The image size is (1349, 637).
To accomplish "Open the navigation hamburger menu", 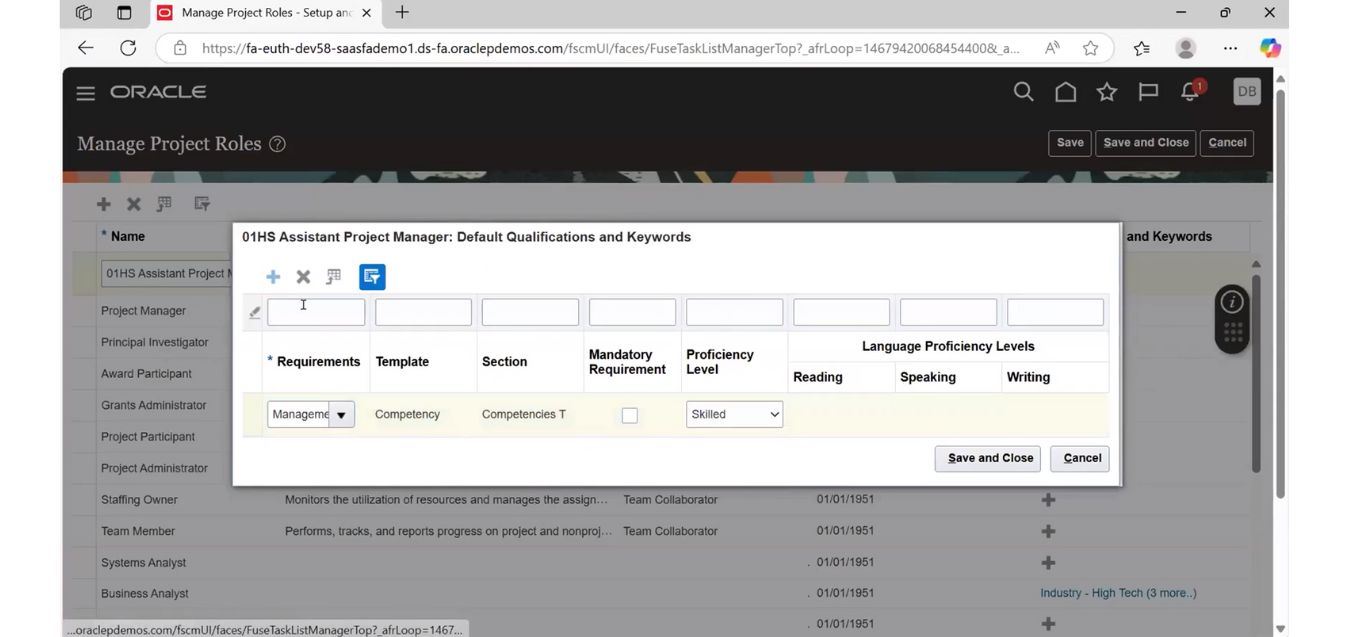I will (x=85, y=91).
